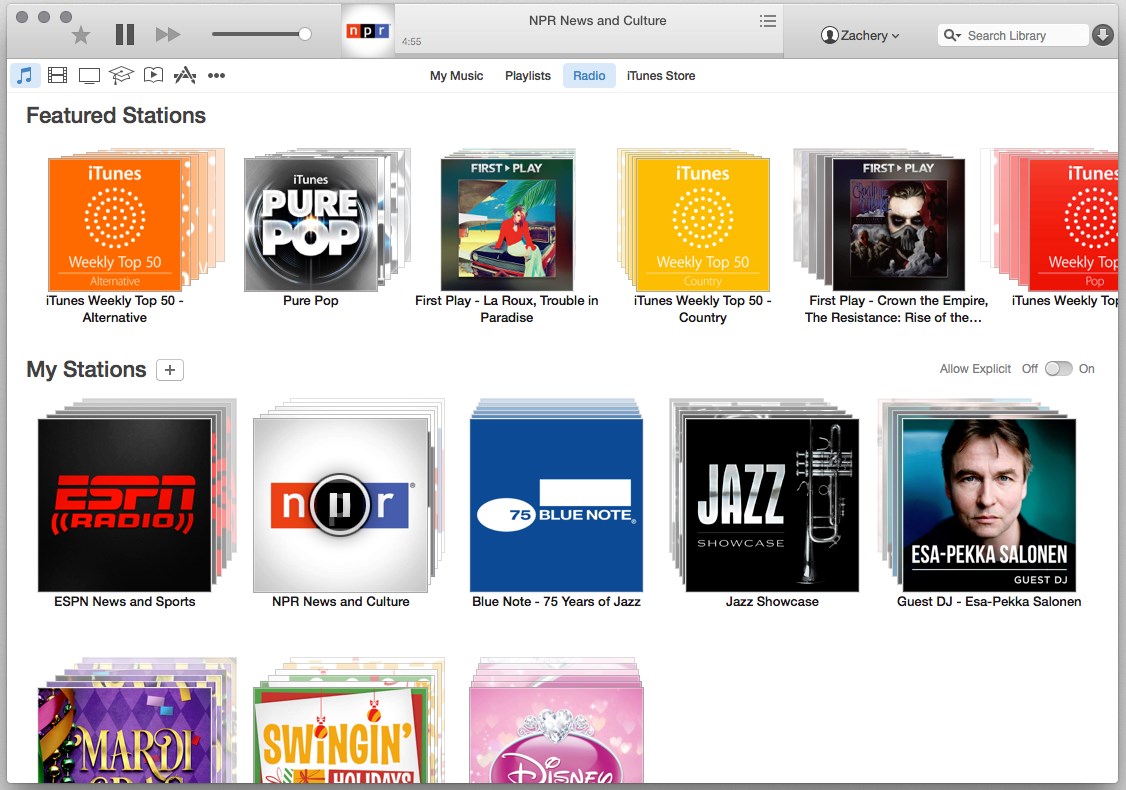
Task: Click the 'Pure Pop' station title
Action: click(311, 301)
